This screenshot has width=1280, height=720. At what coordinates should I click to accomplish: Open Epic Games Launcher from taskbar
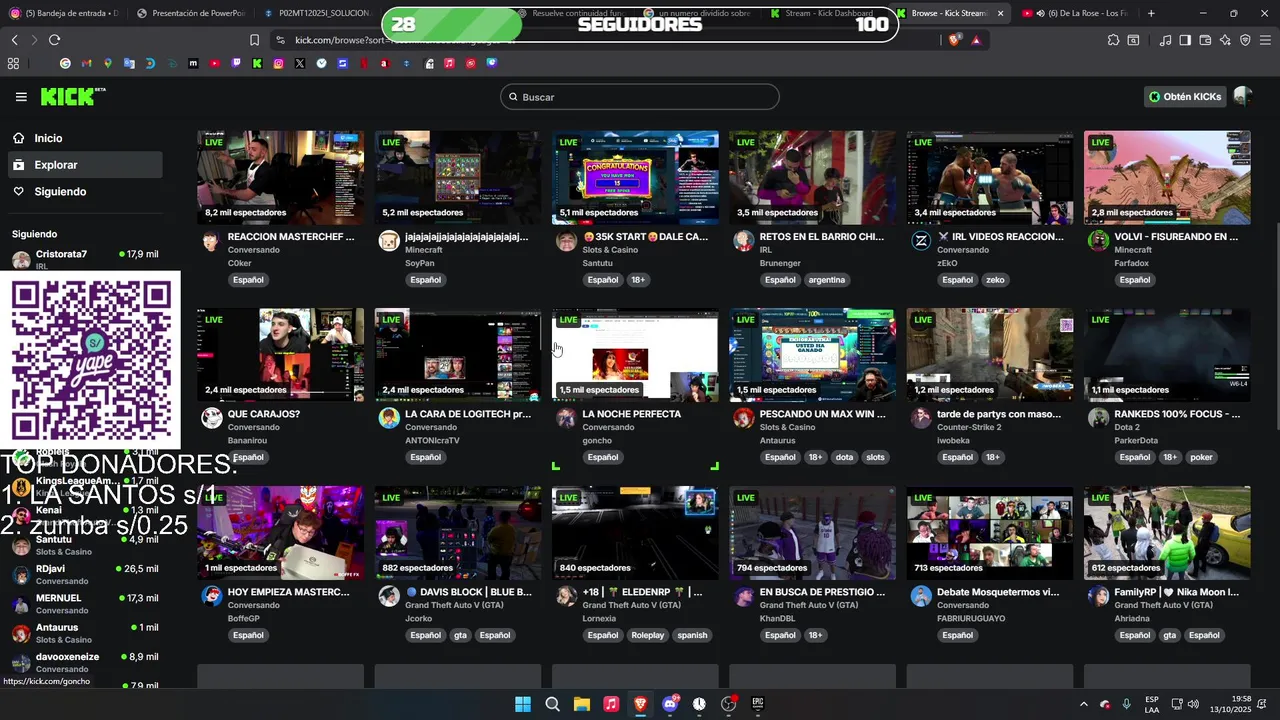(x=758, y=704)
